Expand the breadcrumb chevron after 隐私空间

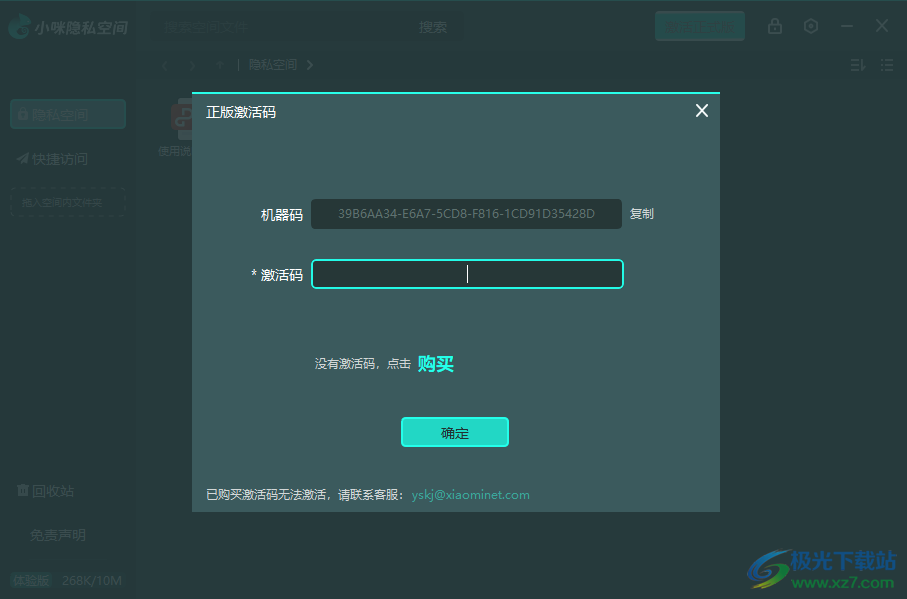(310, 64)
